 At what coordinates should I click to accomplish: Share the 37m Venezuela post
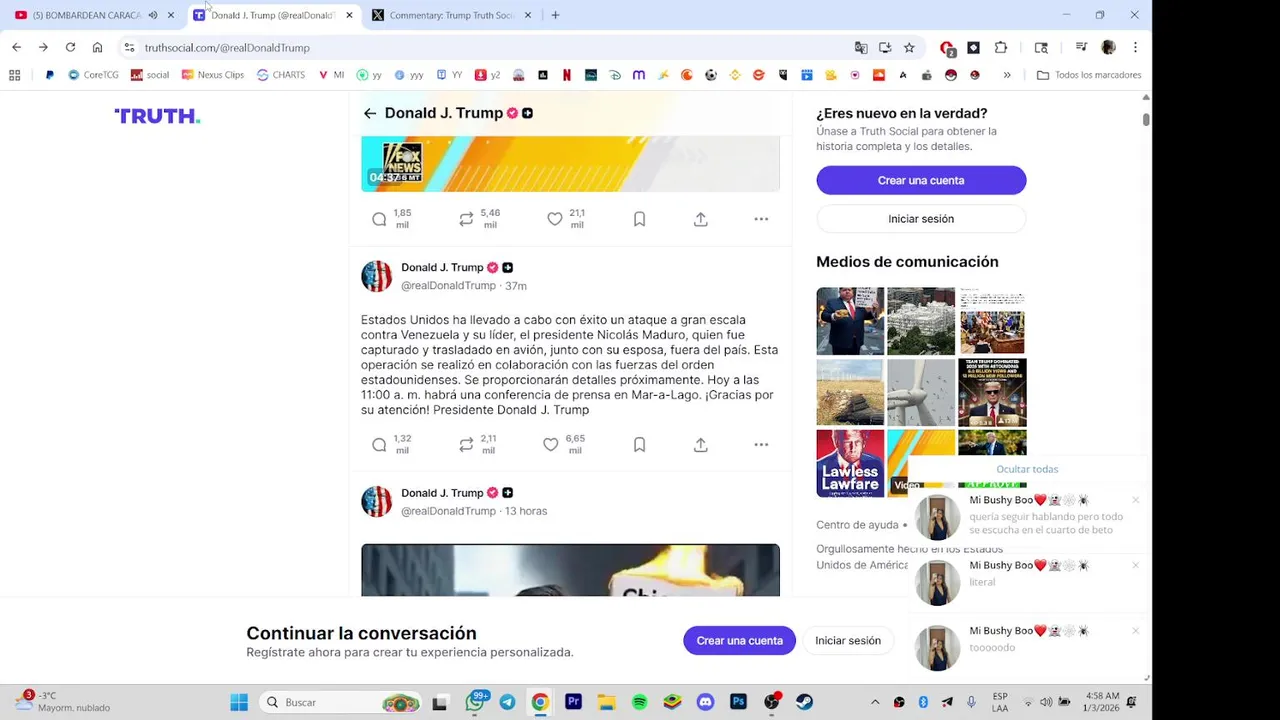[x=701, y=445]
